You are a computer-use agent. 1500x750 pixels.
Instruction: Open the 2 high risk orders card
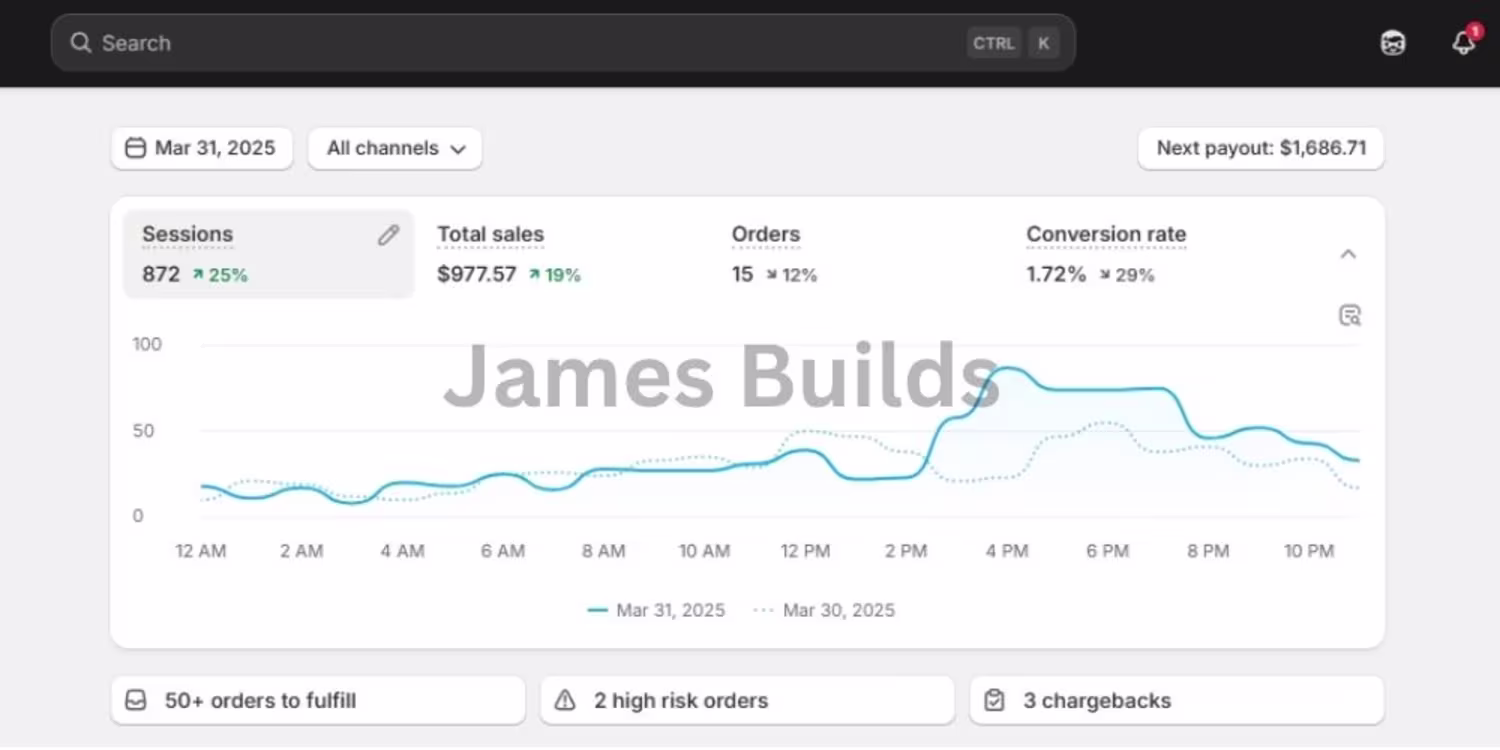[747, 700]
